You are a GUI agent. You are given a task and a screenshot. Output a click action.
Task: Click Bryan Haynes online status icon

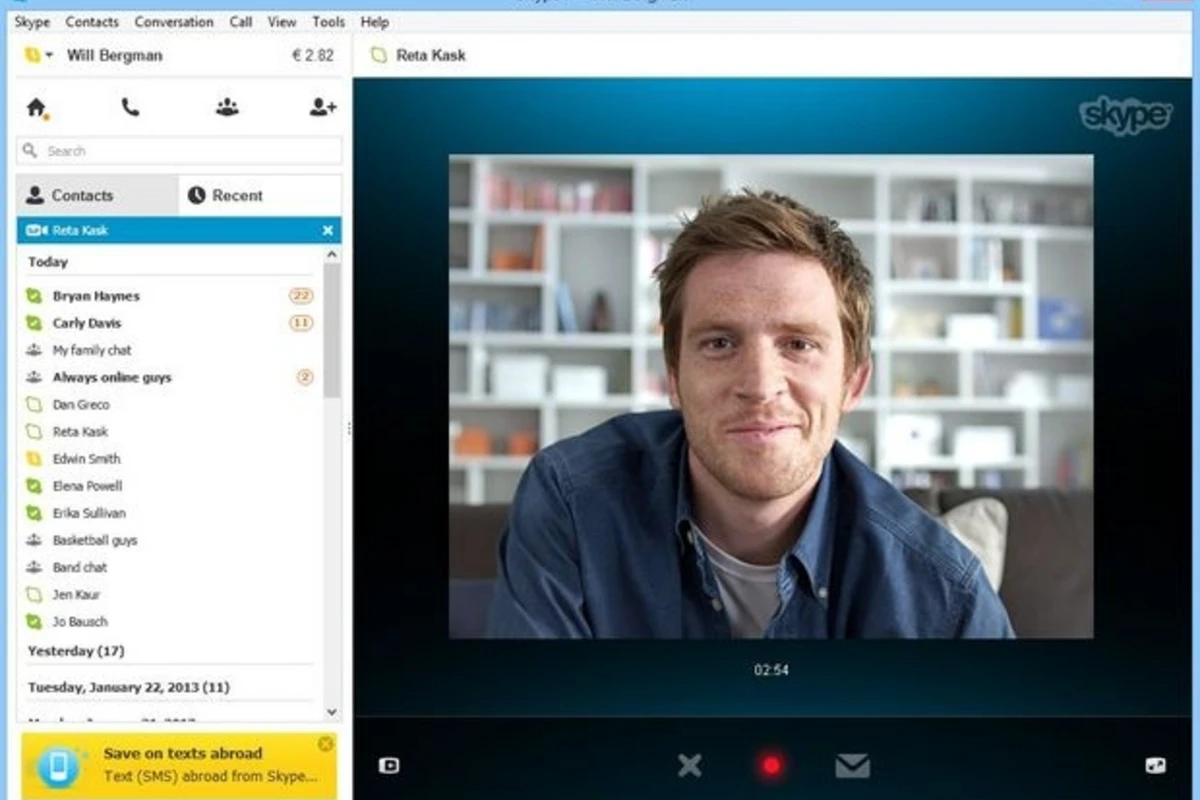pyautogui.click(x=34, y=296)
